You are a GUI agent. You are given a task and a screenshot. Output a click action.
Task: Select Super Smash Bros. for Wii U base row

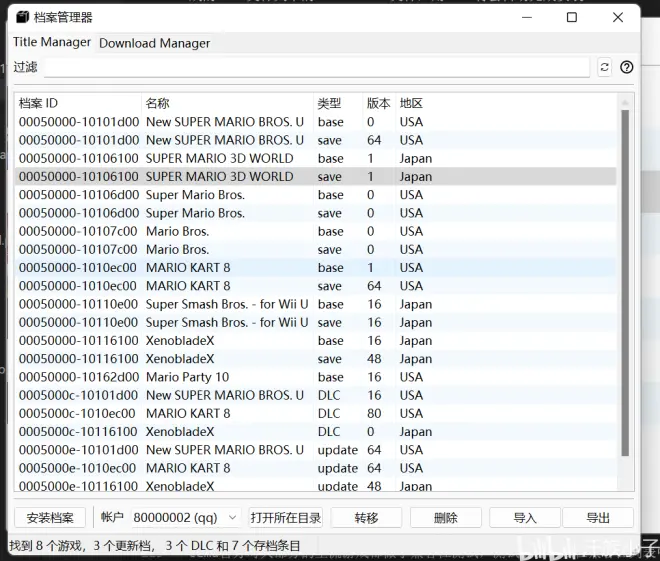[x=316, y=304]
